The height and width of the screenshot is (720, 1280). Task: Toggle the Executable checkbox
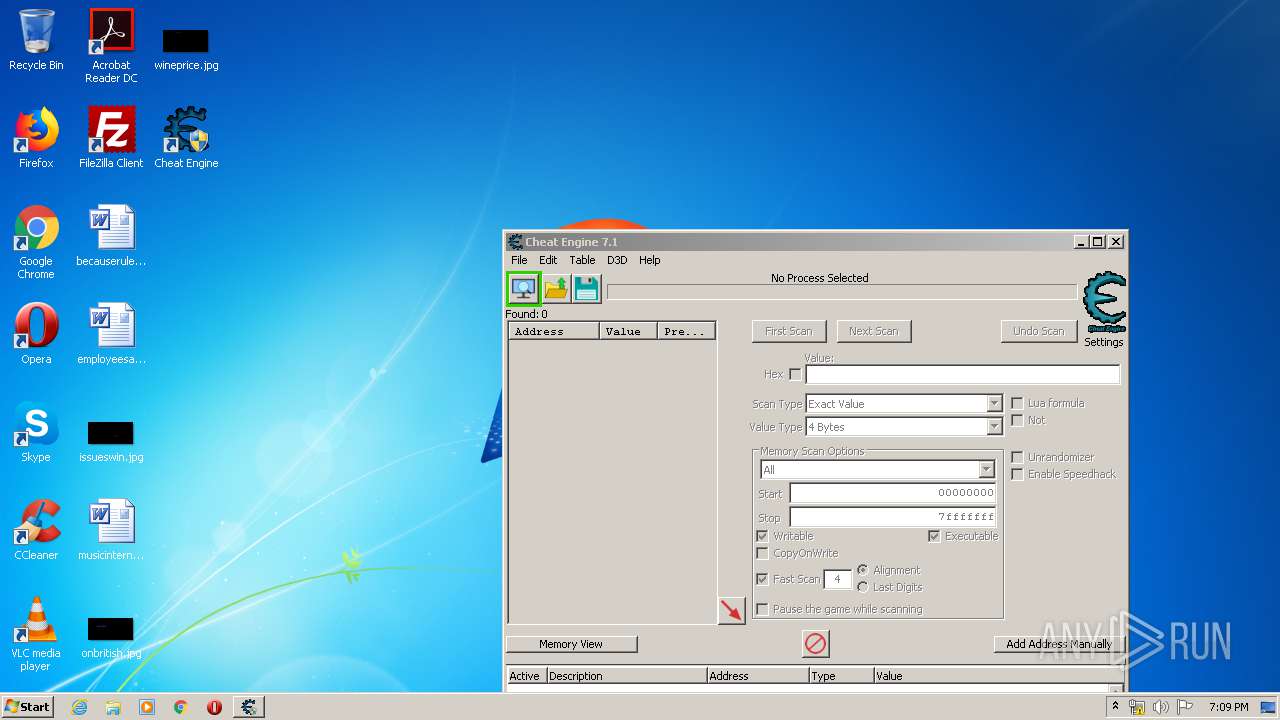(x=934, y=536)
